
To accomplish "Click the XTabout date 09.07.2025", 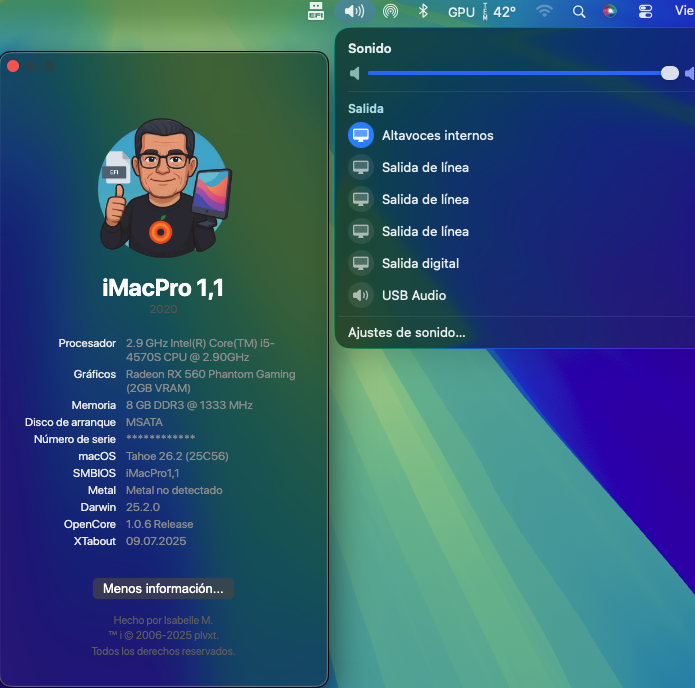I will click(156, 541).
